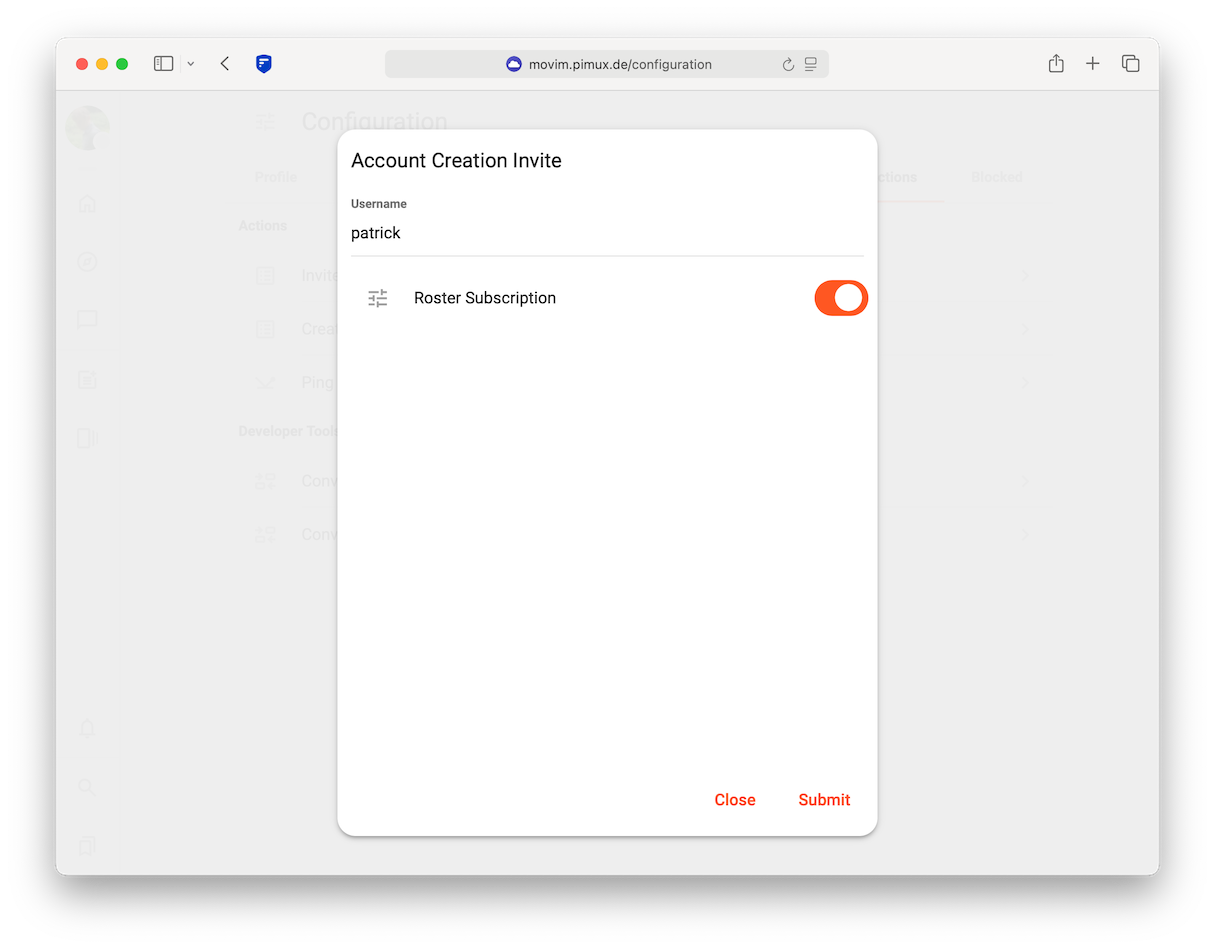This screenshot has height=949, width=1215.
Task: Switch to the Blocked tab
Action: [x=996, y=177]
